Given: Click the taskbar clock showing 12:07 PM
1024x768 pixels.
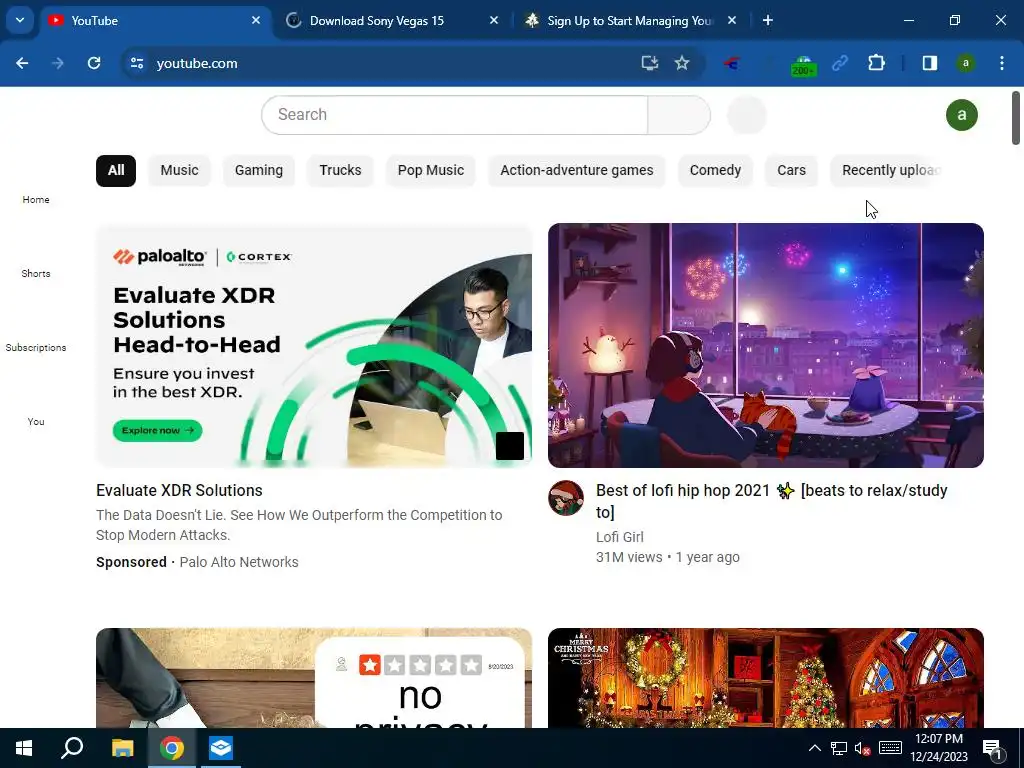Looking at the screenshot, I should pyautogui.click(x=939, y=748).
